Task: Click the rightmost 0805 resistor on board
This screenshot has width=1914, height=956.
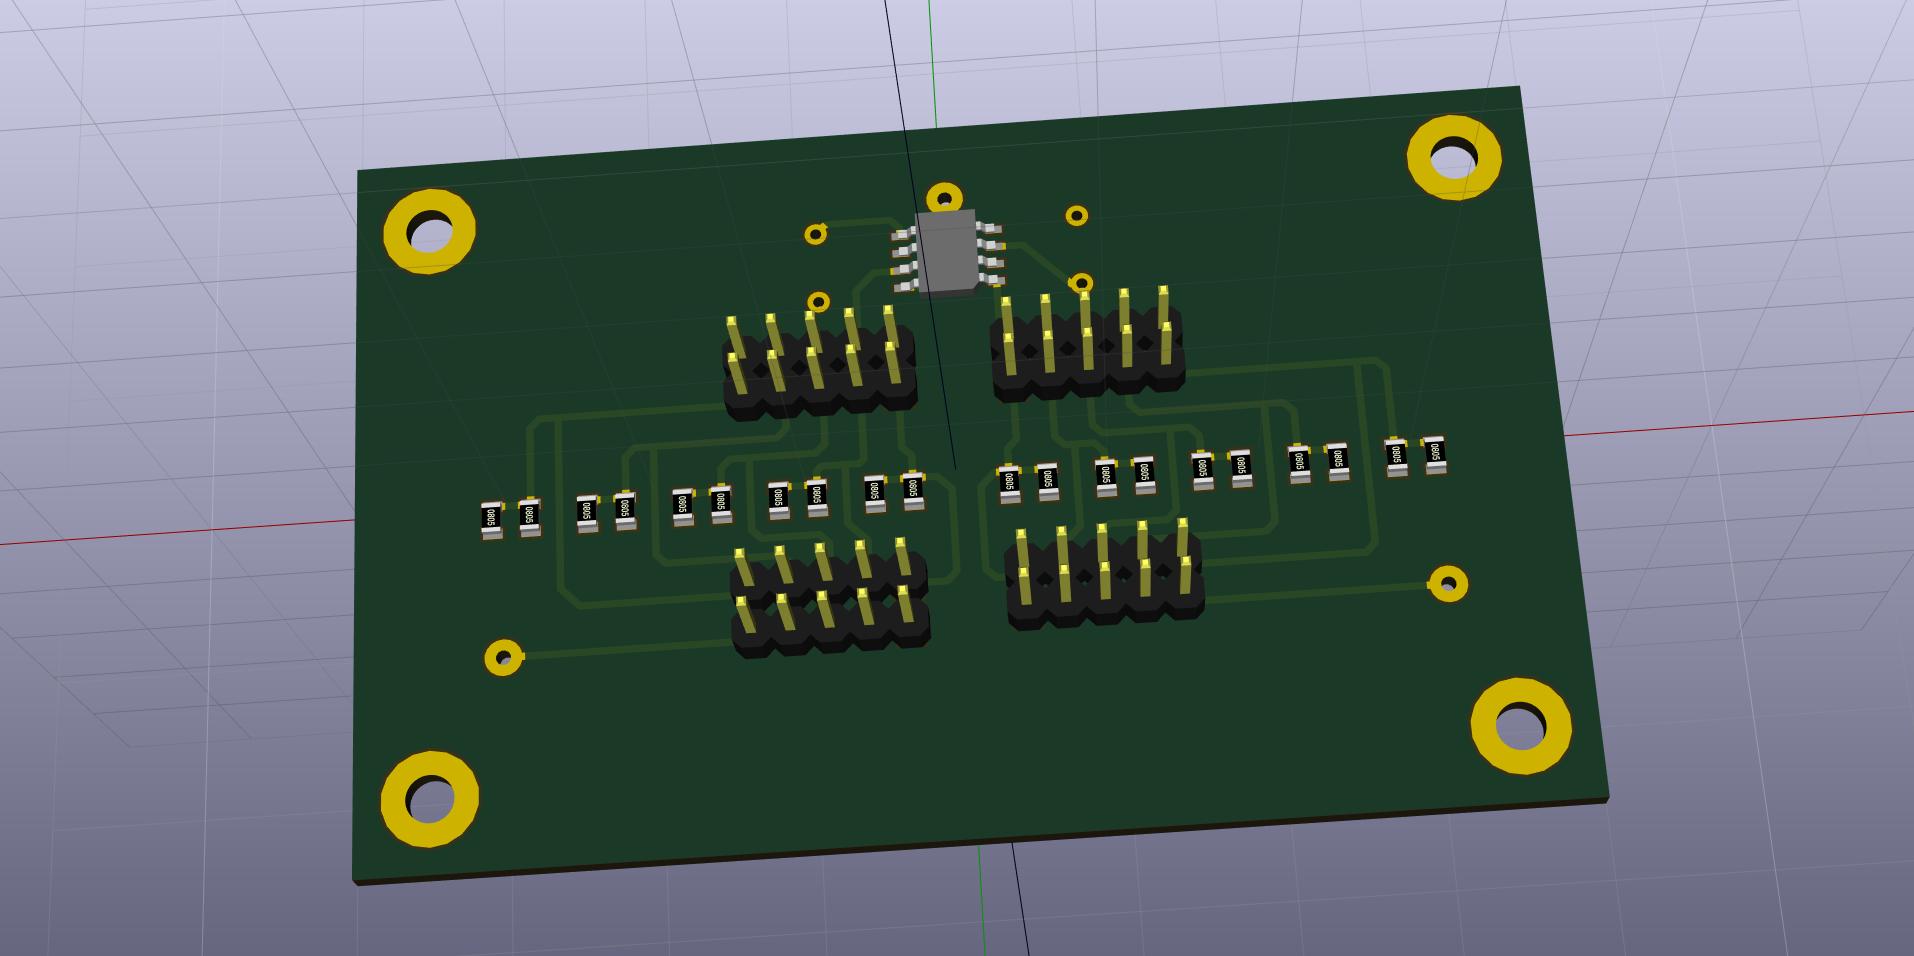Action: coord(1434,454)
